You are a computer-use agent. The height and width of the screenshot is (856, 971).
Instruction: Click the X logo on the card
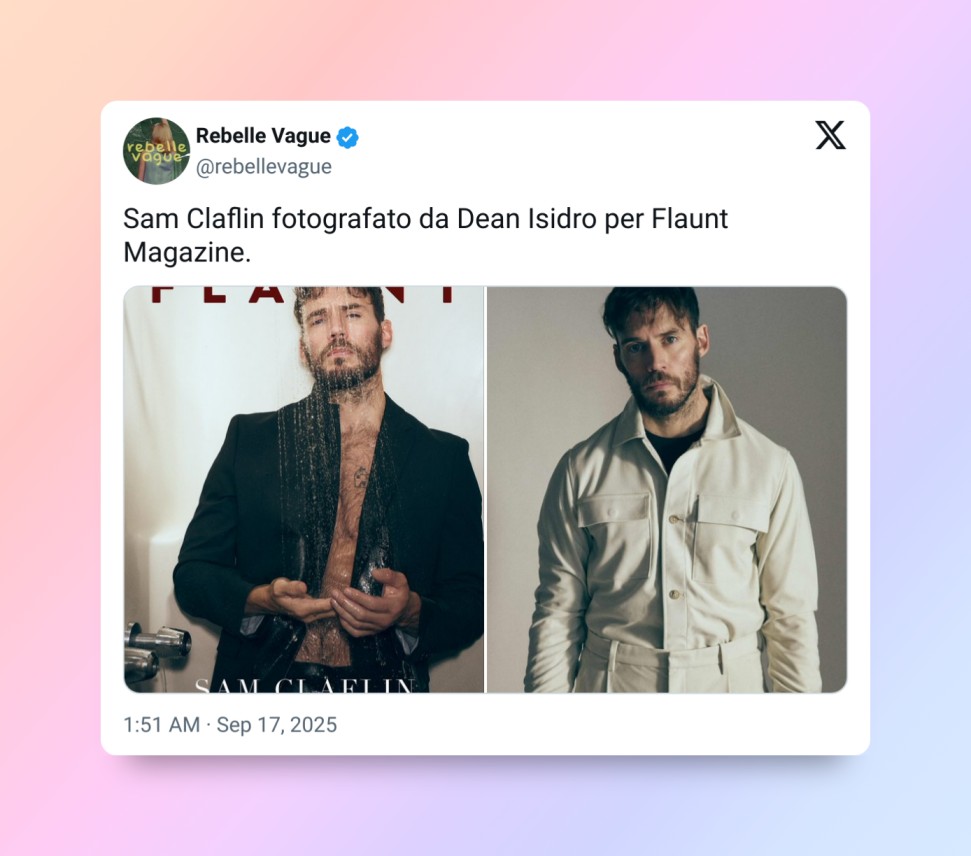(x=830, y=135)
